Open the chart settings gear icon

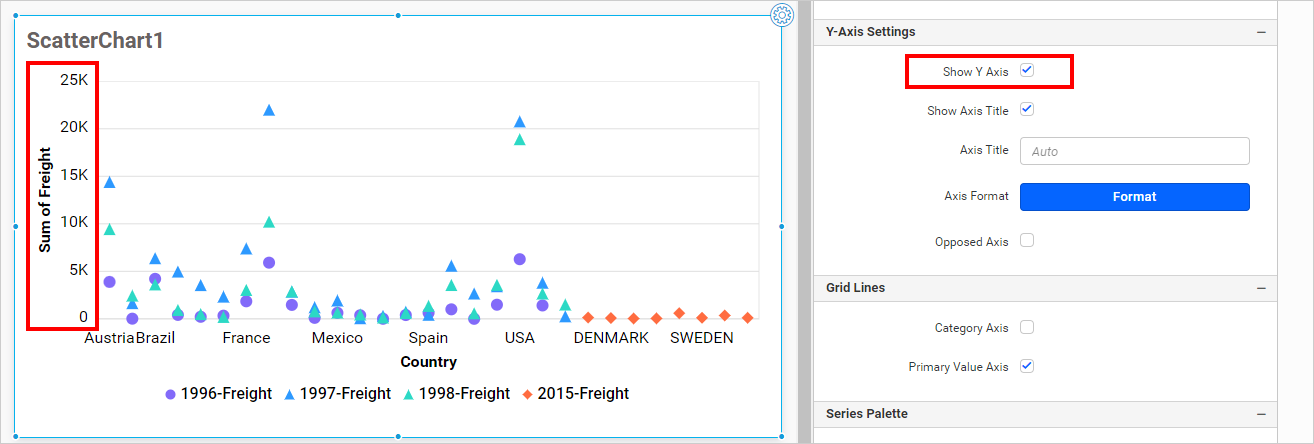782,15
